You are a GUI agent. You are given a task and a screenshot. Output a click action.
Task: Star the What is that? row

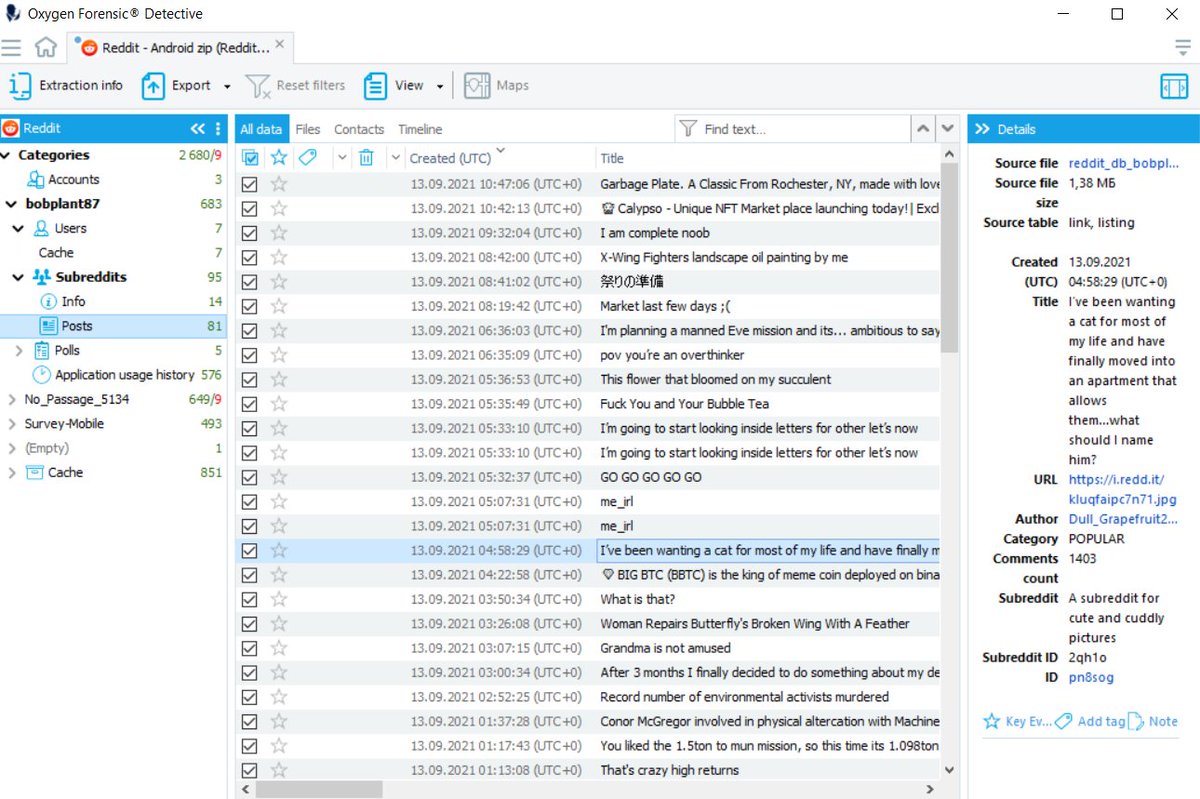[x=279, y=599]
